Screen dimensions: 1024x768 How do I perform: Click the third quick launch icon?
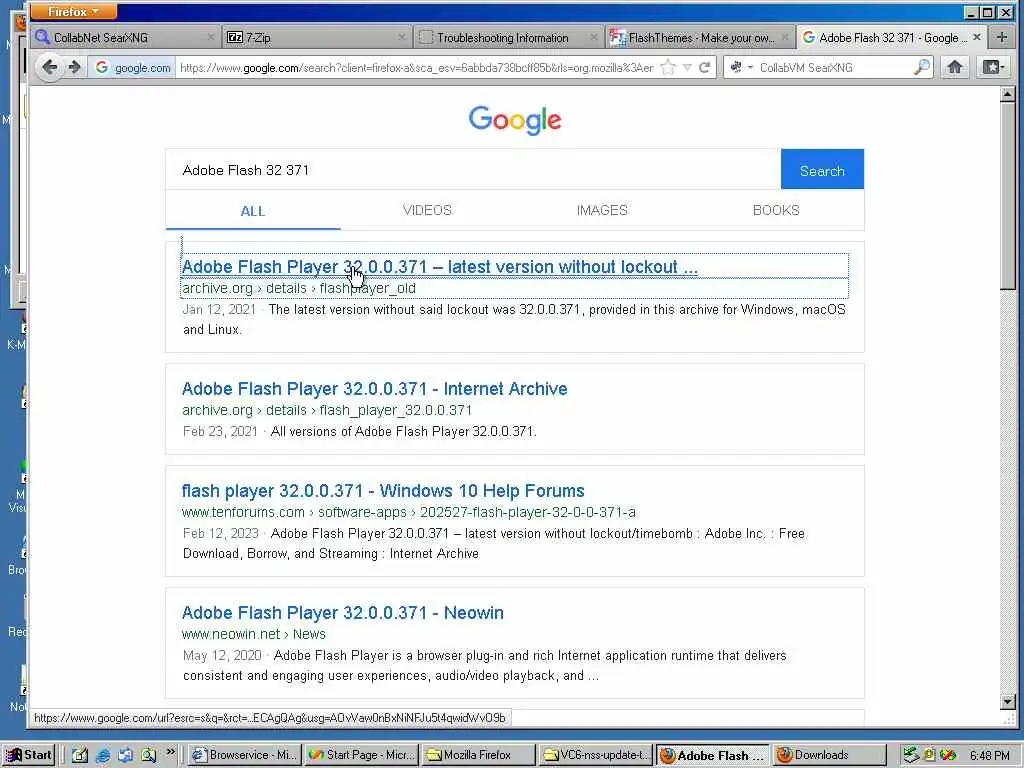pyautogui.click(x=125, y=755)
